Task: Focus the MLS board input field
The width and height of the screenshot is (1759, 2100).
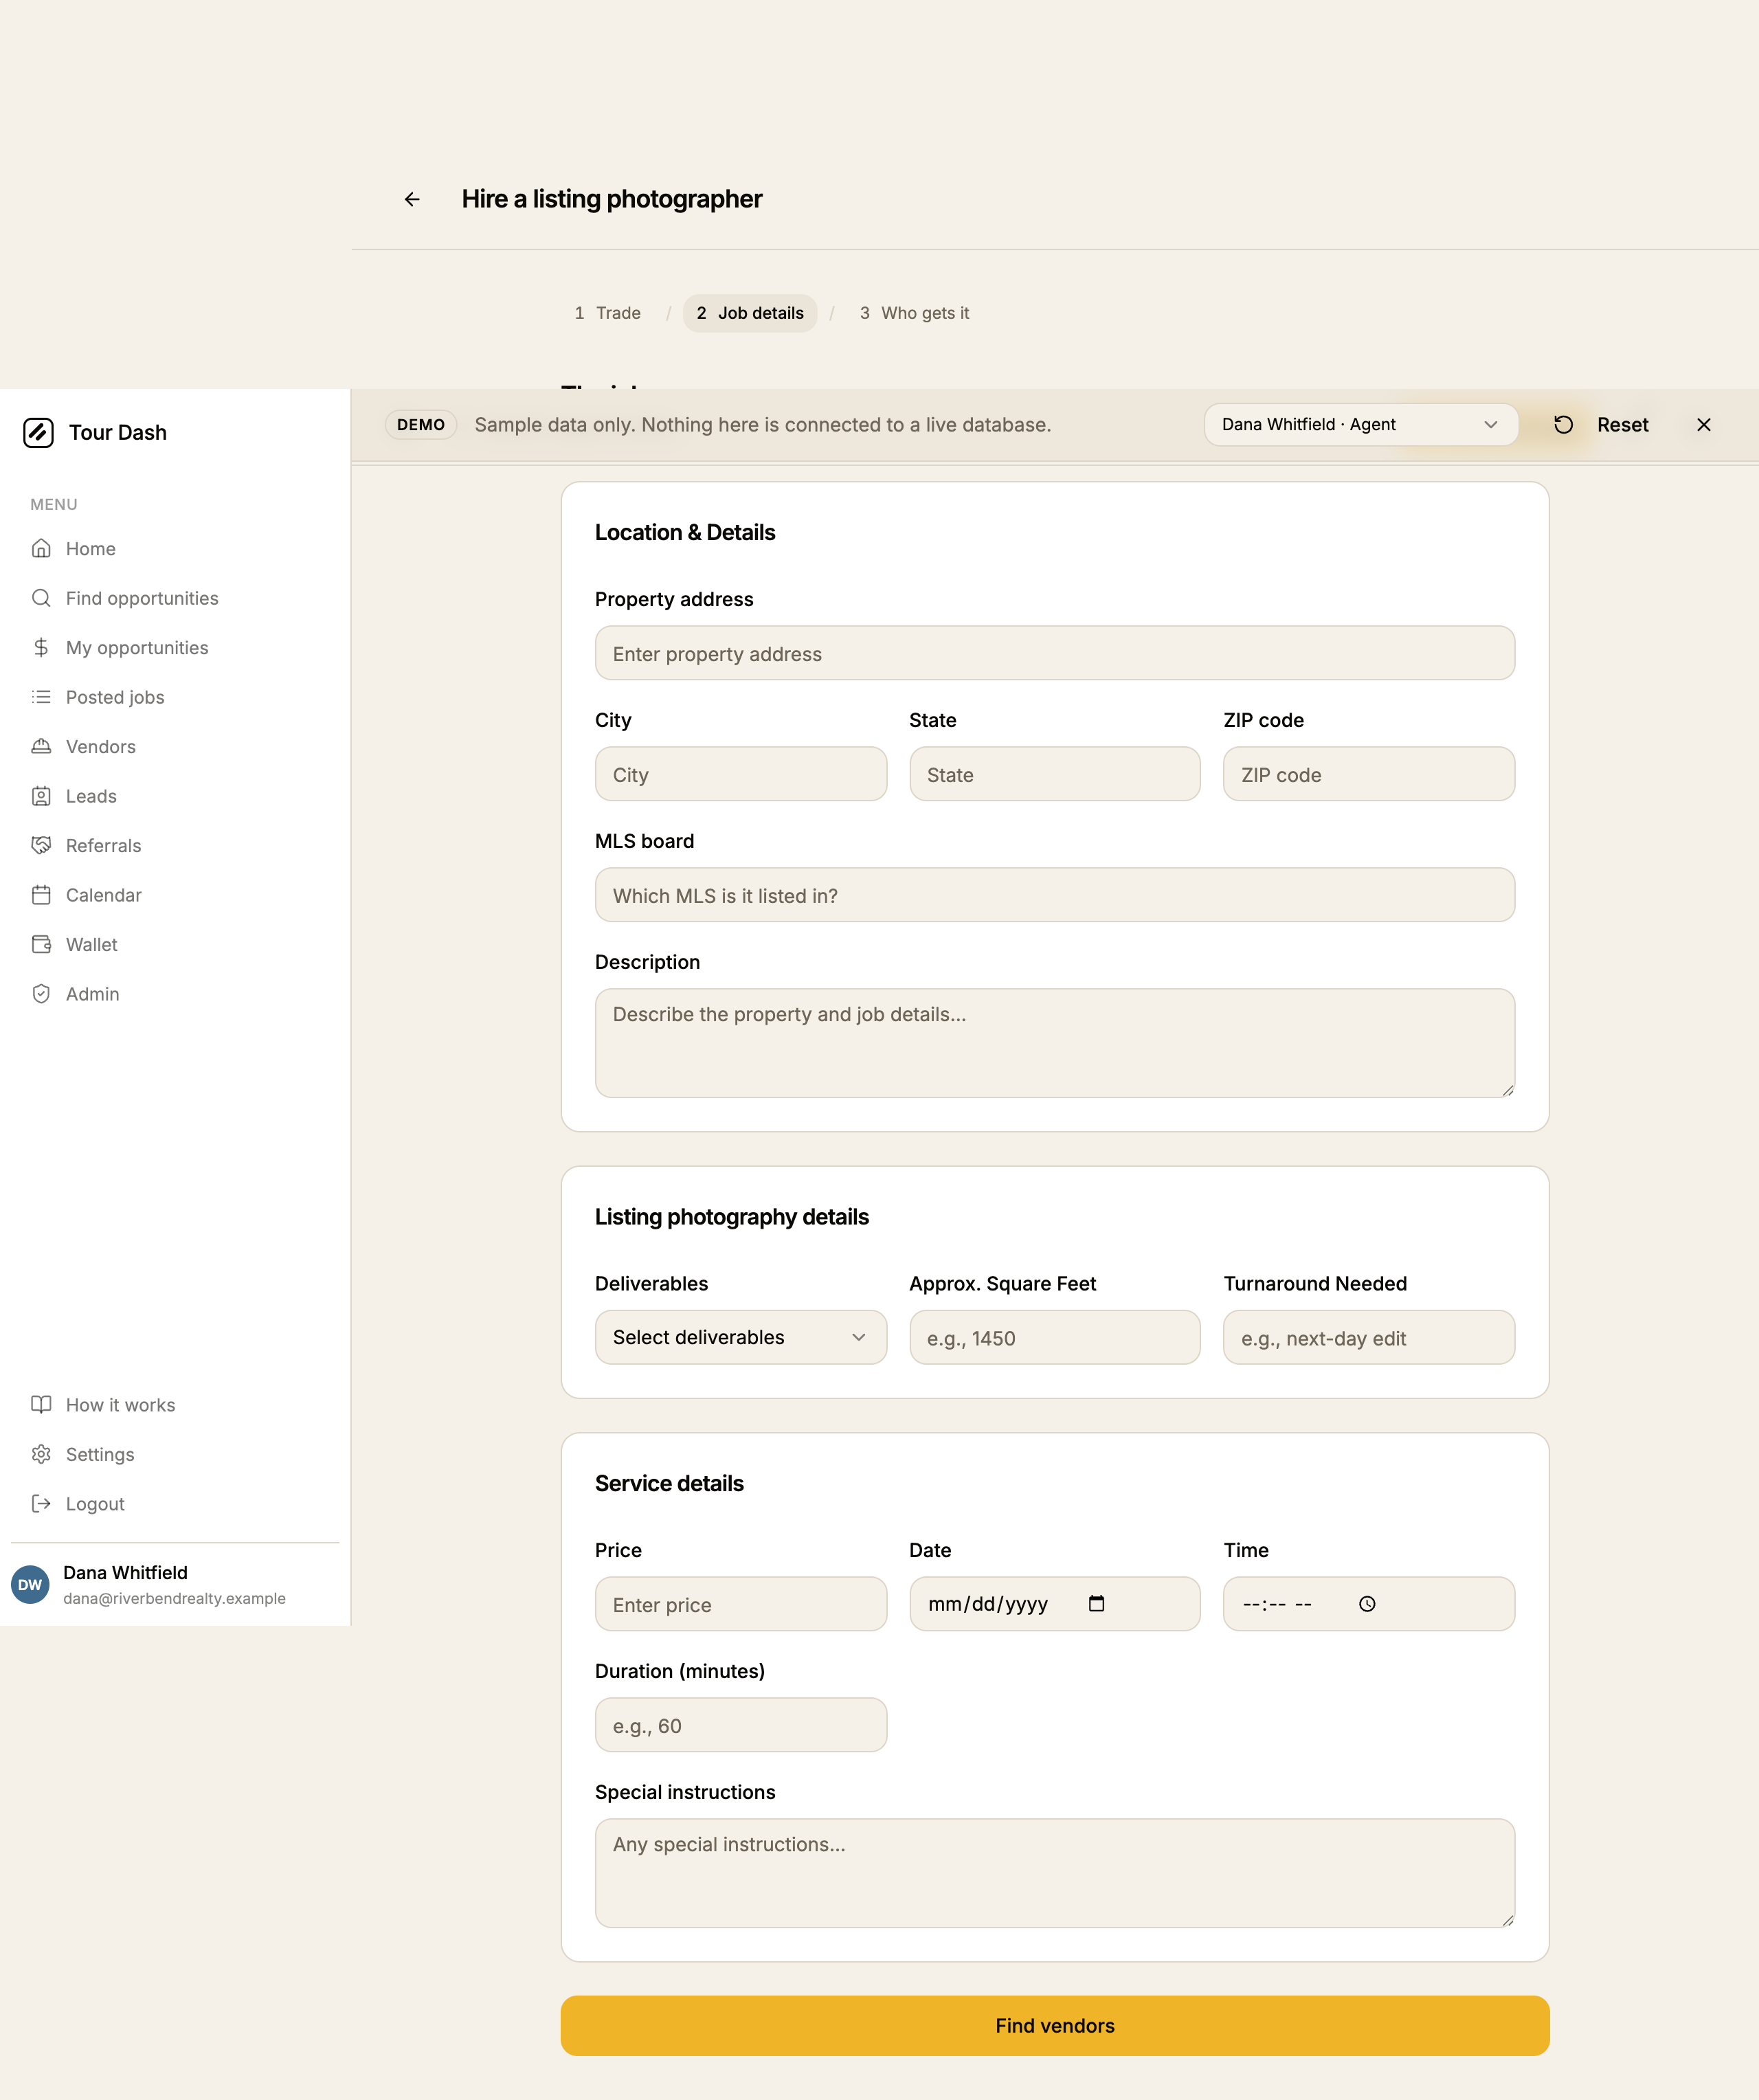Action: click(1054, 895)
